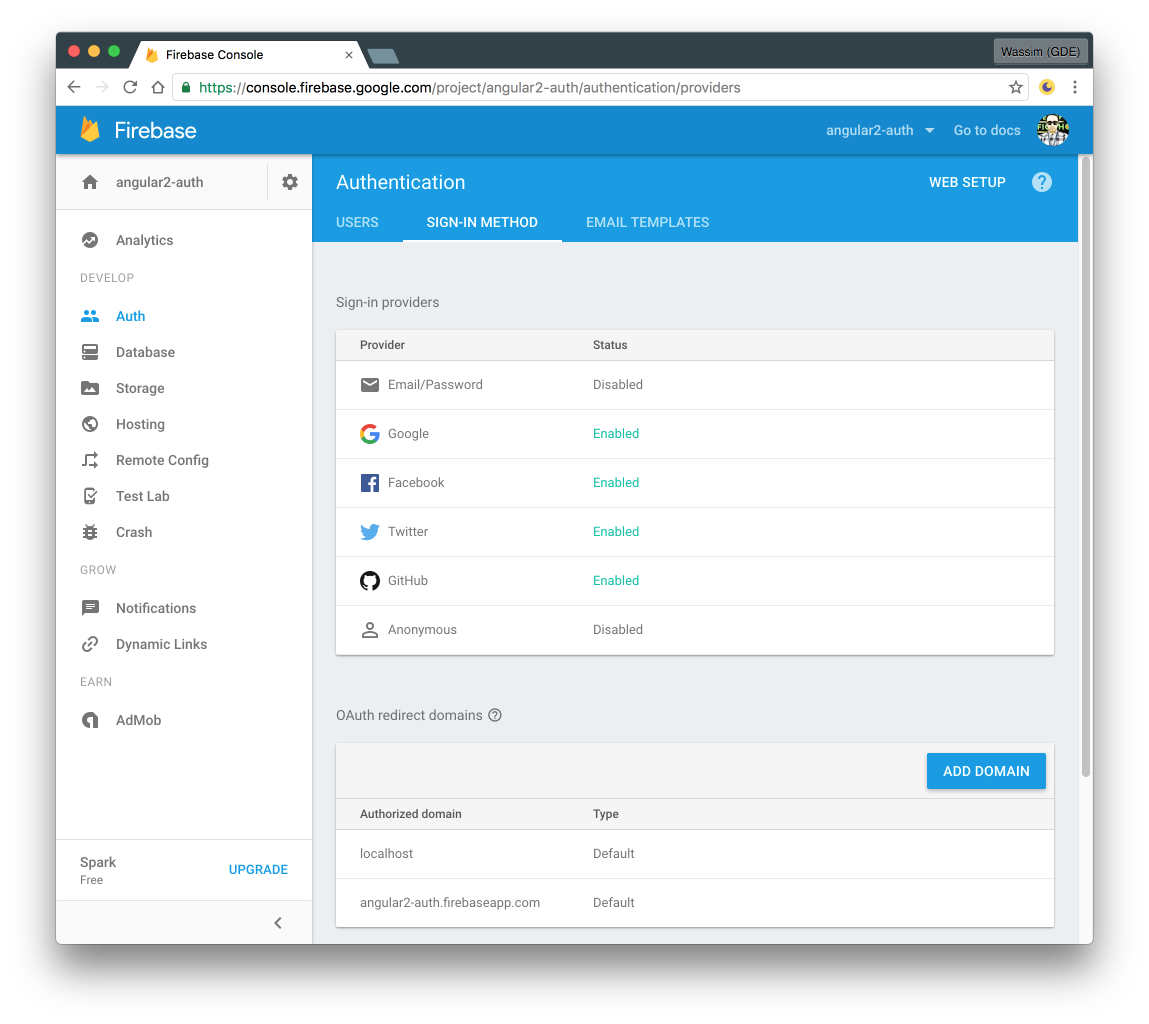Viewport: 1149px width, 1024px height.
Task: Click the Web Setup button
Action: (967, 182)
